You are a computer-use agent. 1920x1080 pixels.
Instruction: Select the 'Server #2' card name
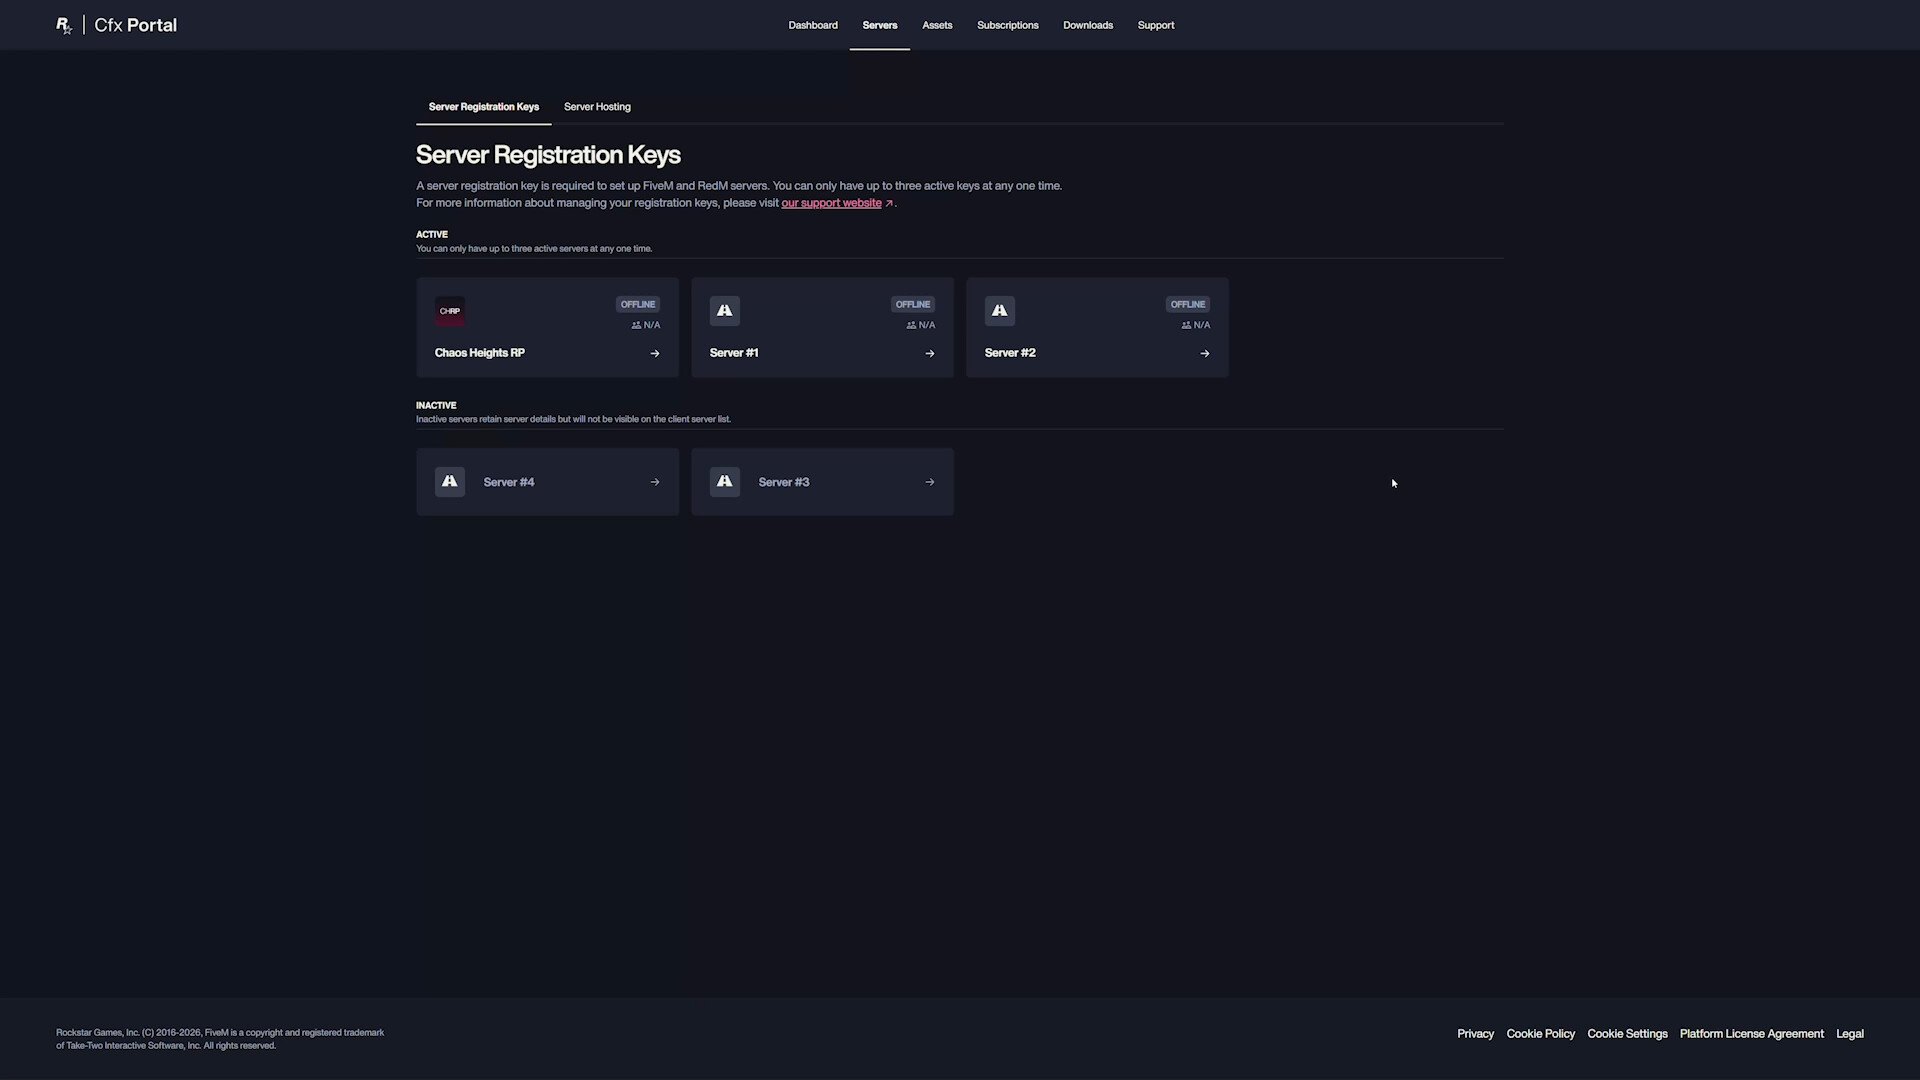tap(1010, 353)
